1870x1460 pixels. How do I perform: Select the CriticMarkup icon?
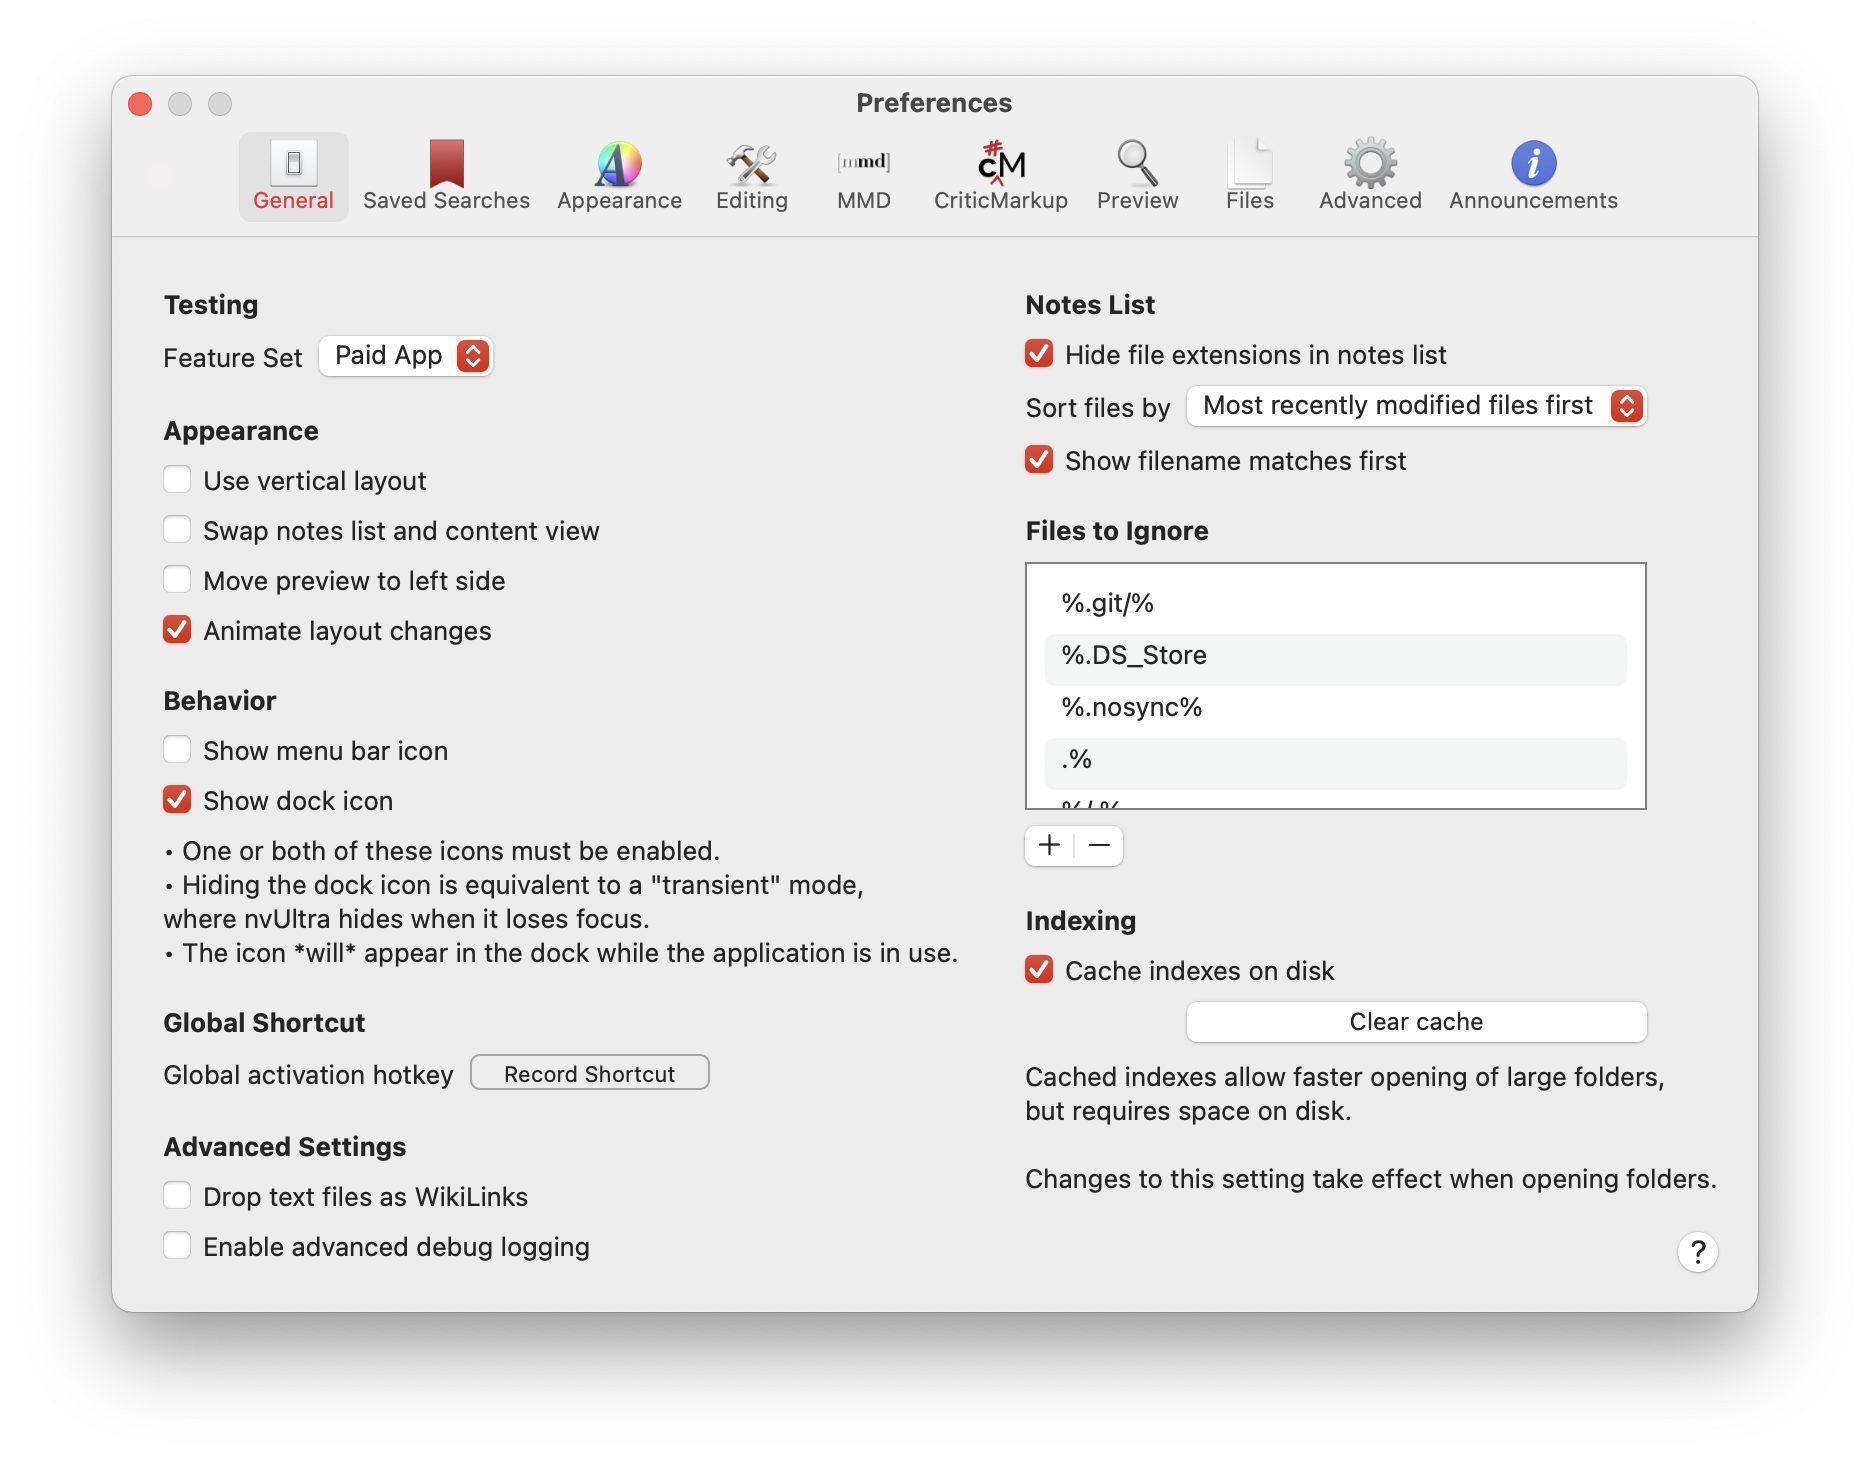click(1000, 164)
